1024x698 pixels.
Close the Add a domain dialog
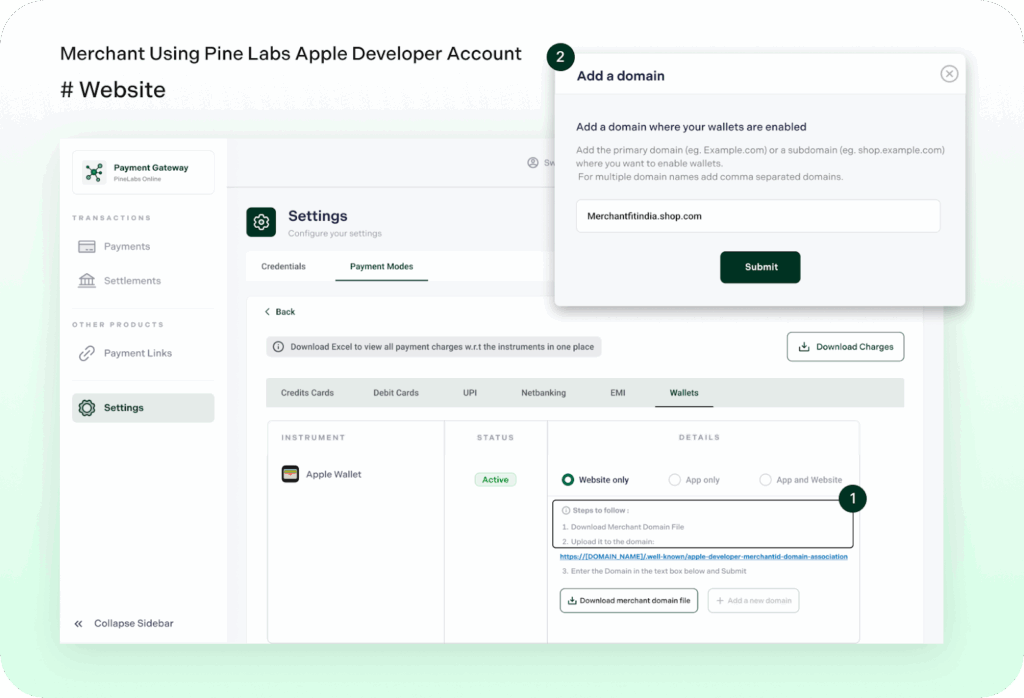[x=949, y=74]
